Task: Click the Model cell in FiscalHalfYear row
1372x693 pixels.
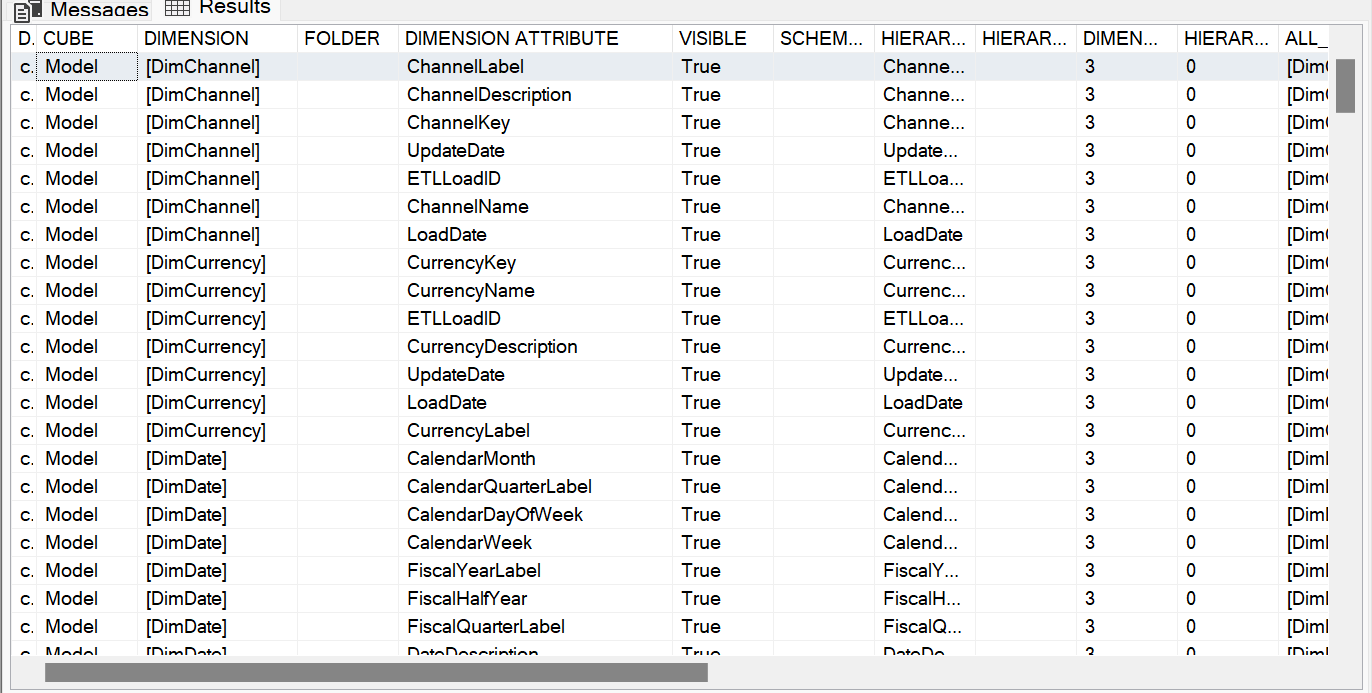Action: [x=88, y=599]
